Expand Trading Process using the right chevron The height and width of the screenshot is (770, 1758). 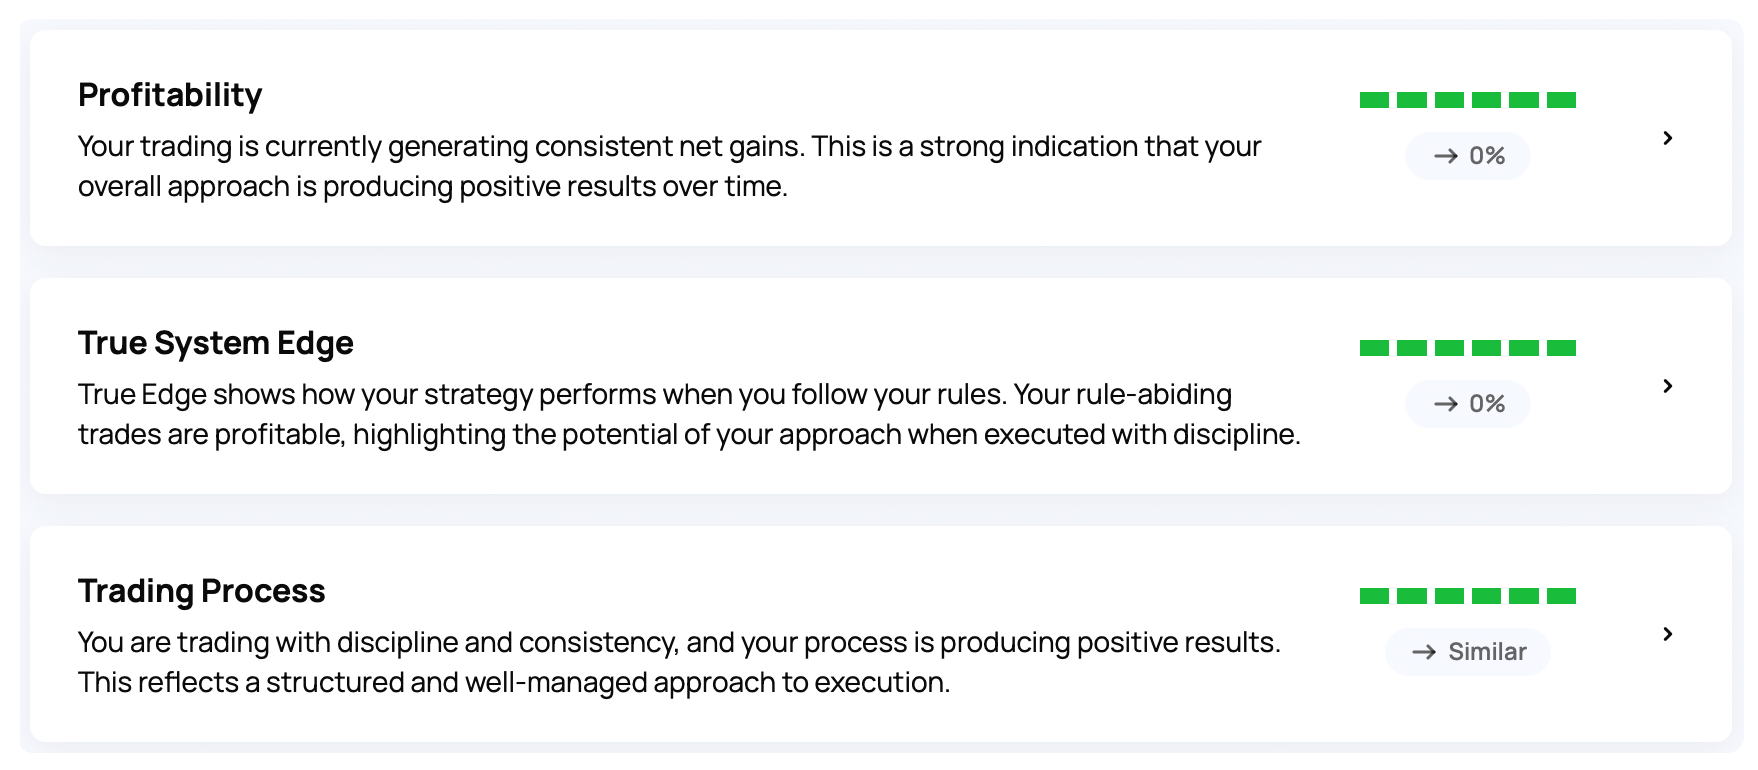pyautogui.click(x=1667, y=634)
